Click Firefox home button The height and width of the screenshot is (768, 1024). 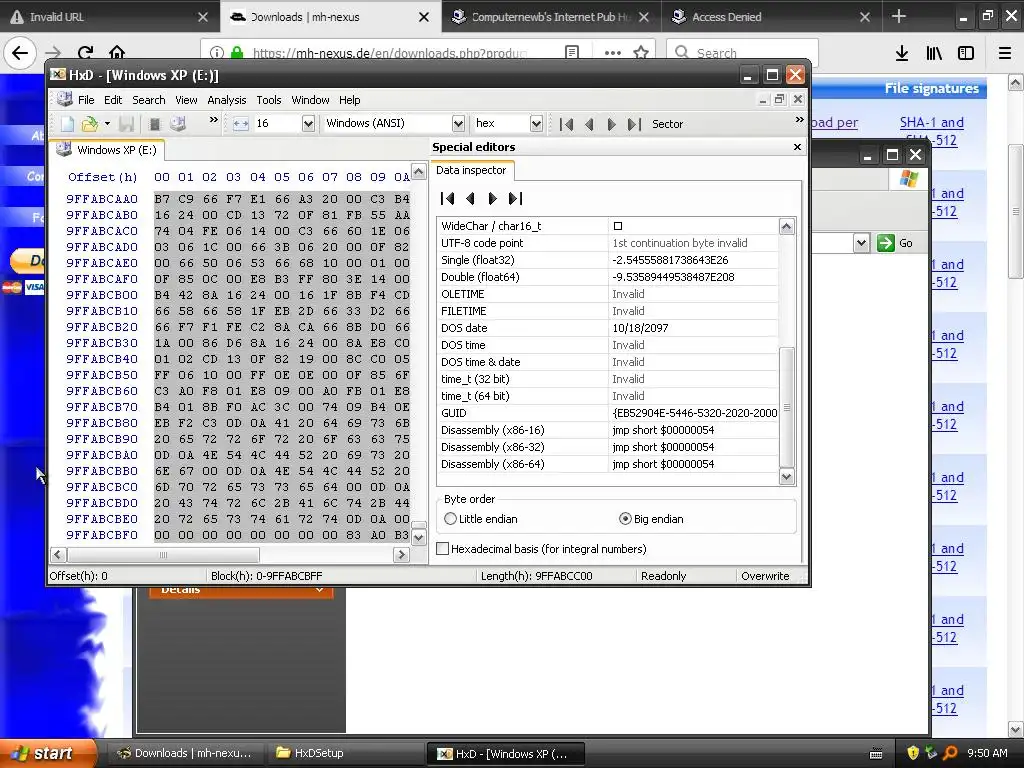[117, 53]
